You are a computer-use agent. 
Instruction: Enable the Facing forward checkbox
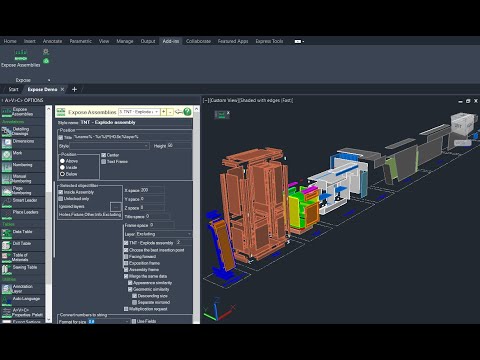pos(126,257)
